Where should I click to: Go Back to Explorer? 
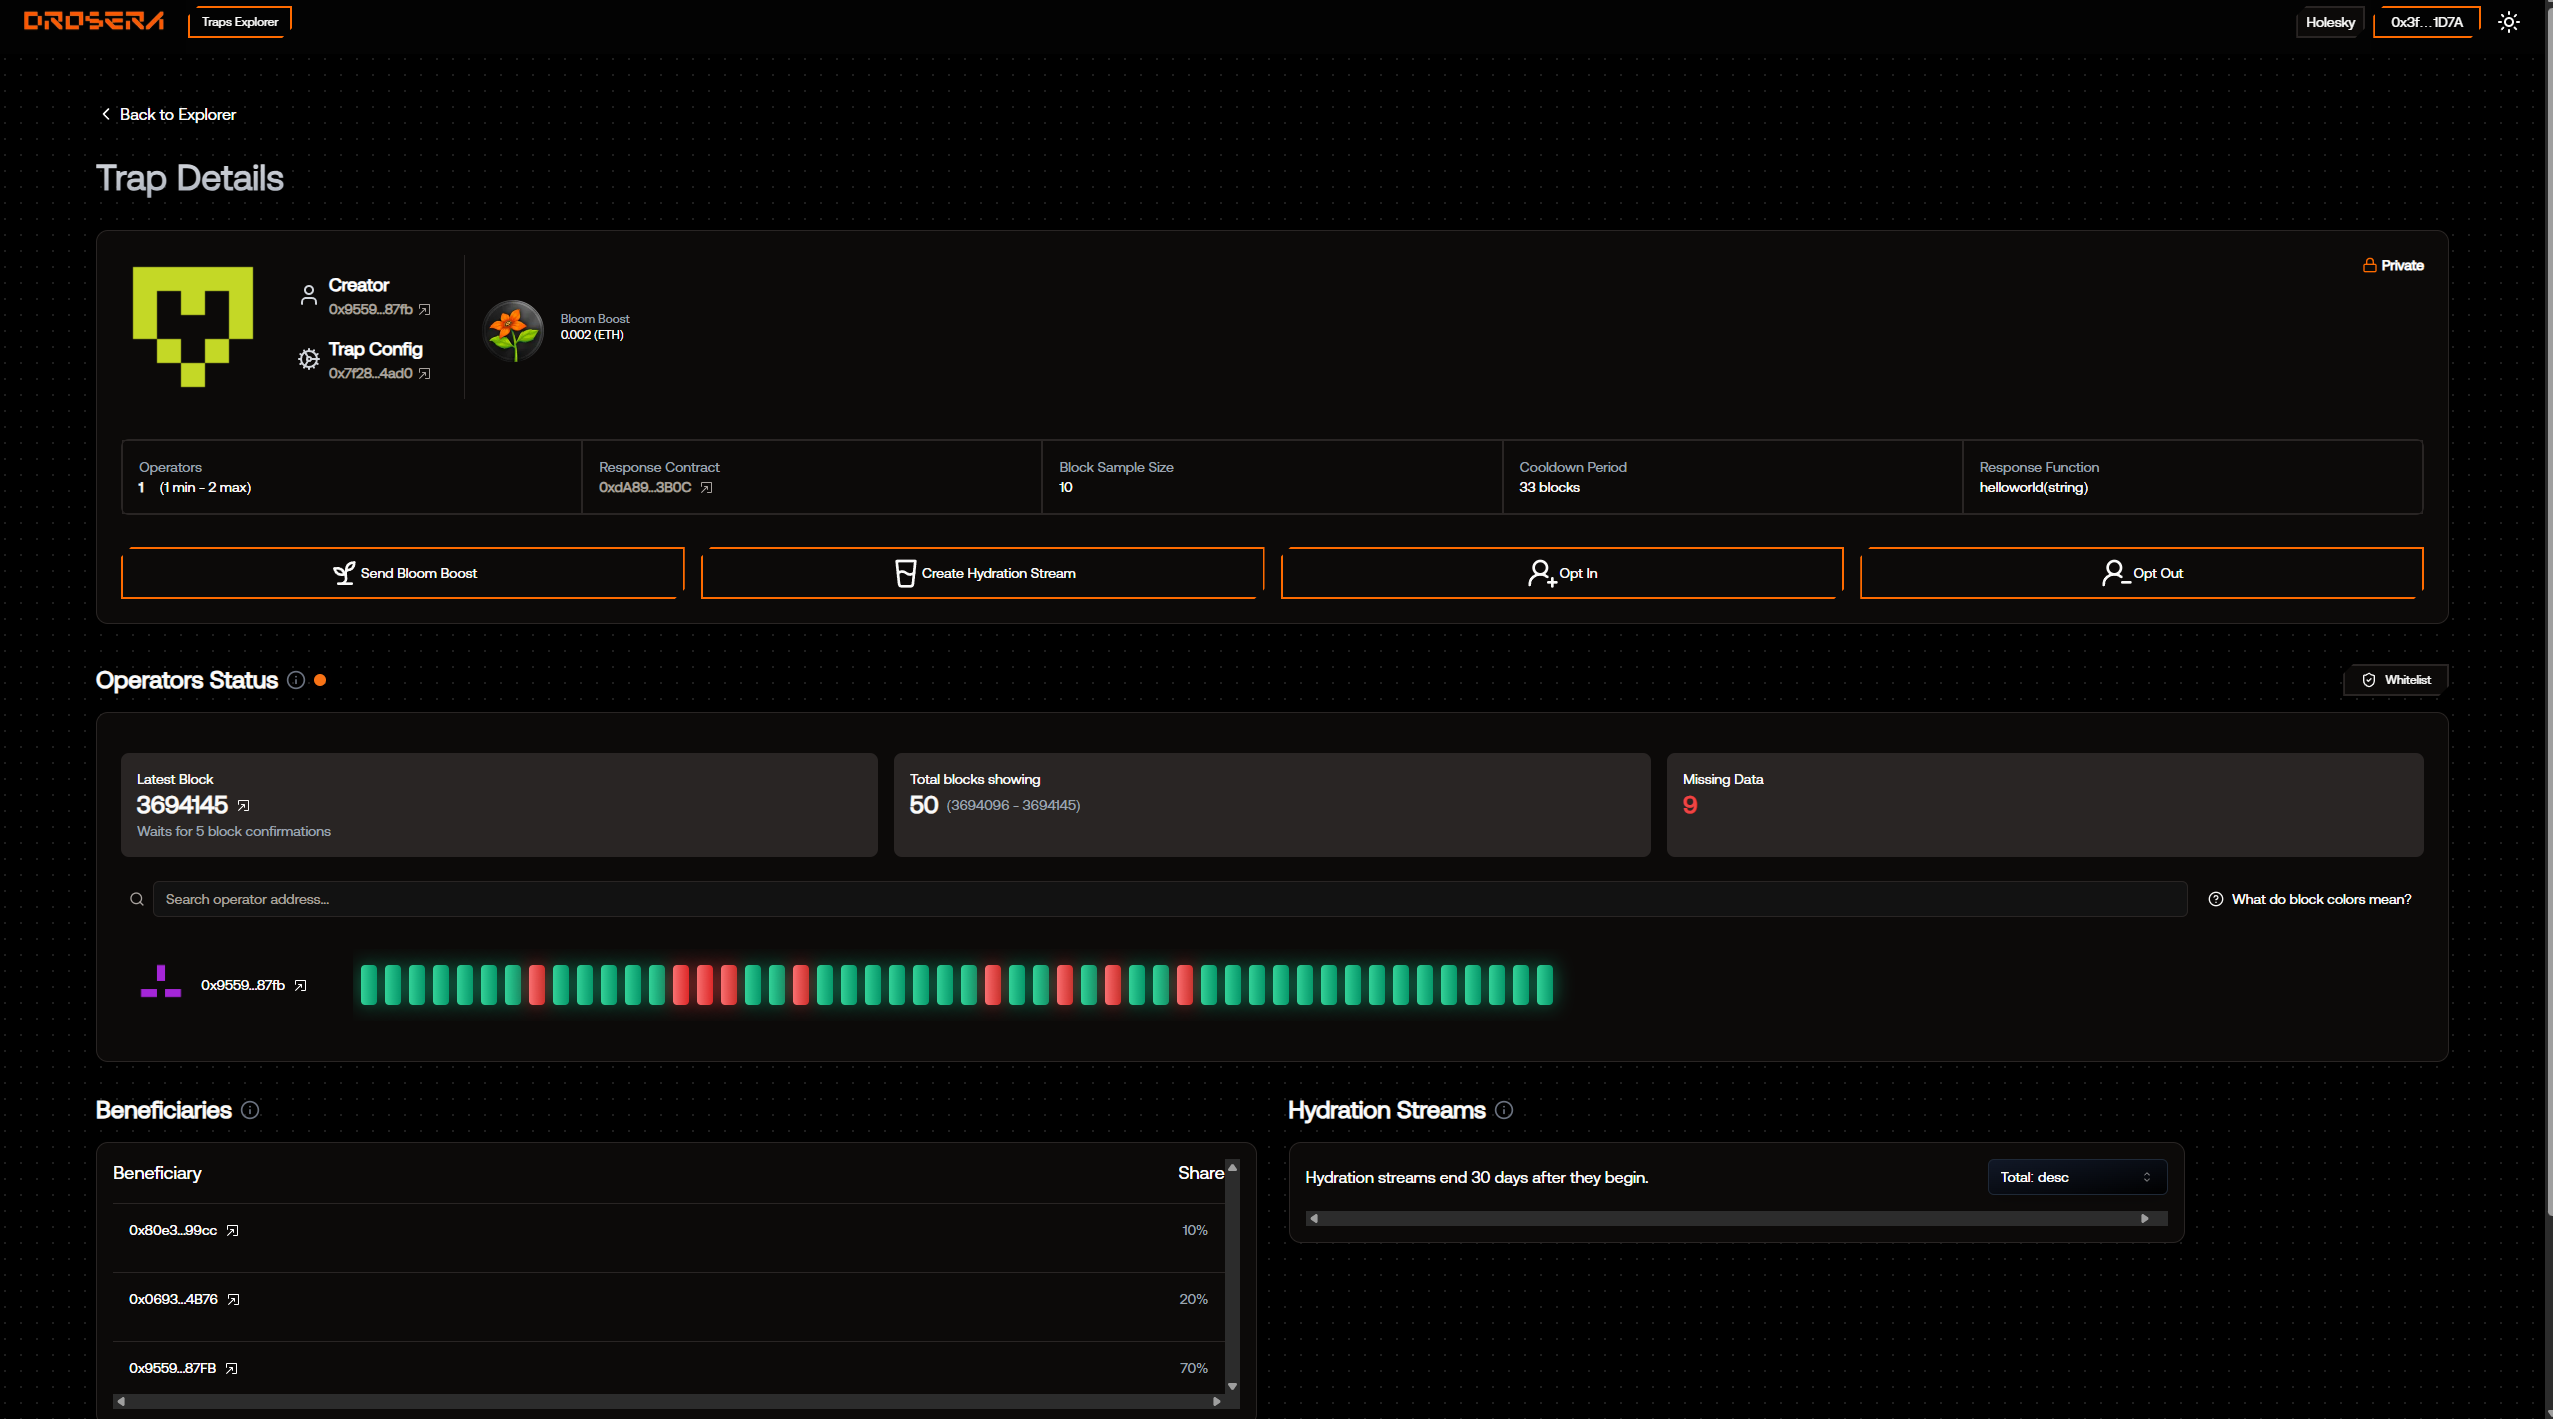point(168,114)
